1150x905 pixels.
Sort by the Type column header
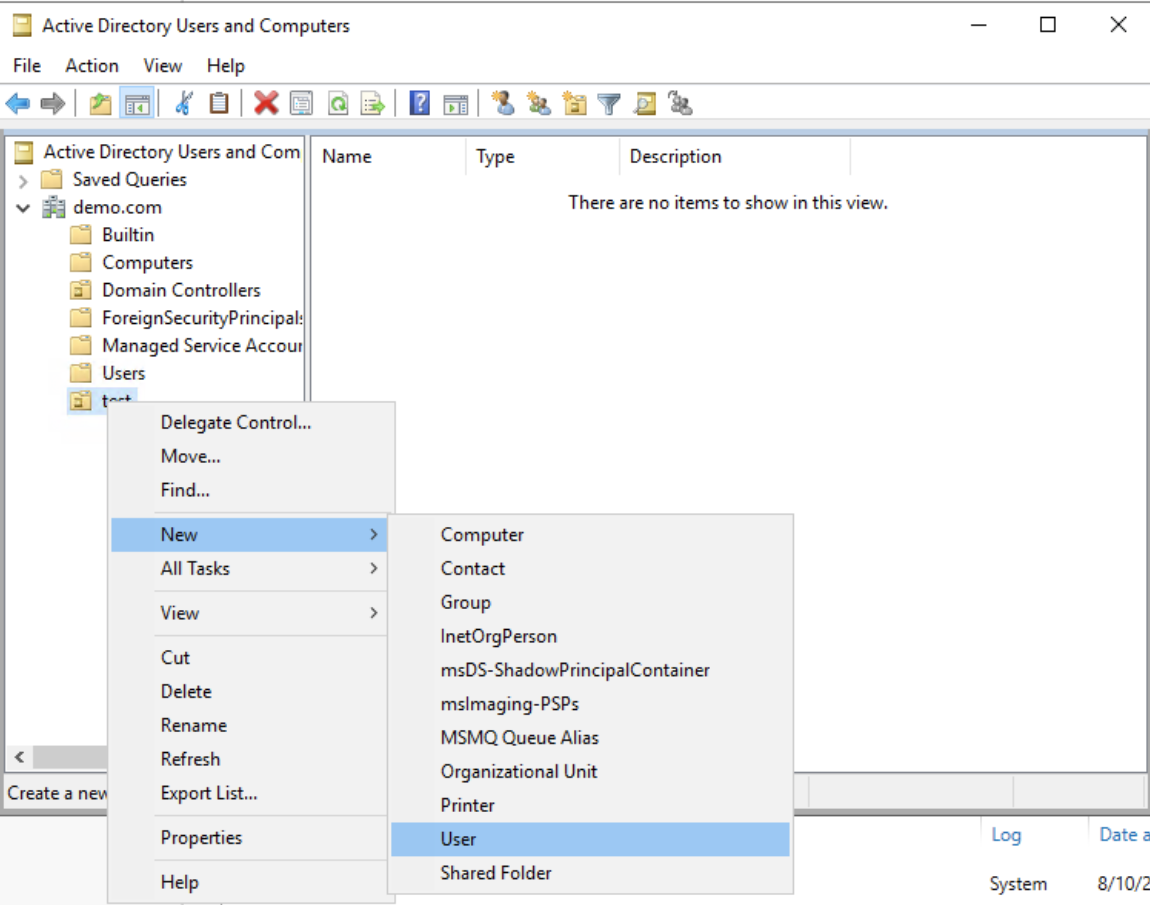[543, 156]
